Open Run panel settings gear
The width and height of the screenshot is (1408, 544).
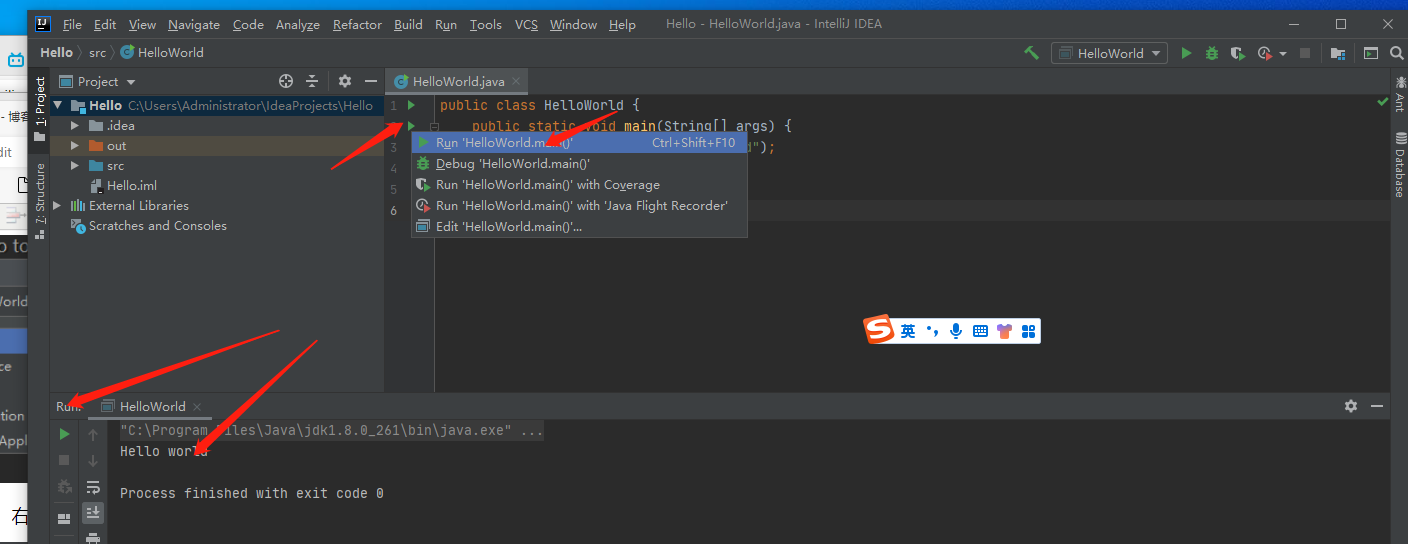click(1351, 406)
